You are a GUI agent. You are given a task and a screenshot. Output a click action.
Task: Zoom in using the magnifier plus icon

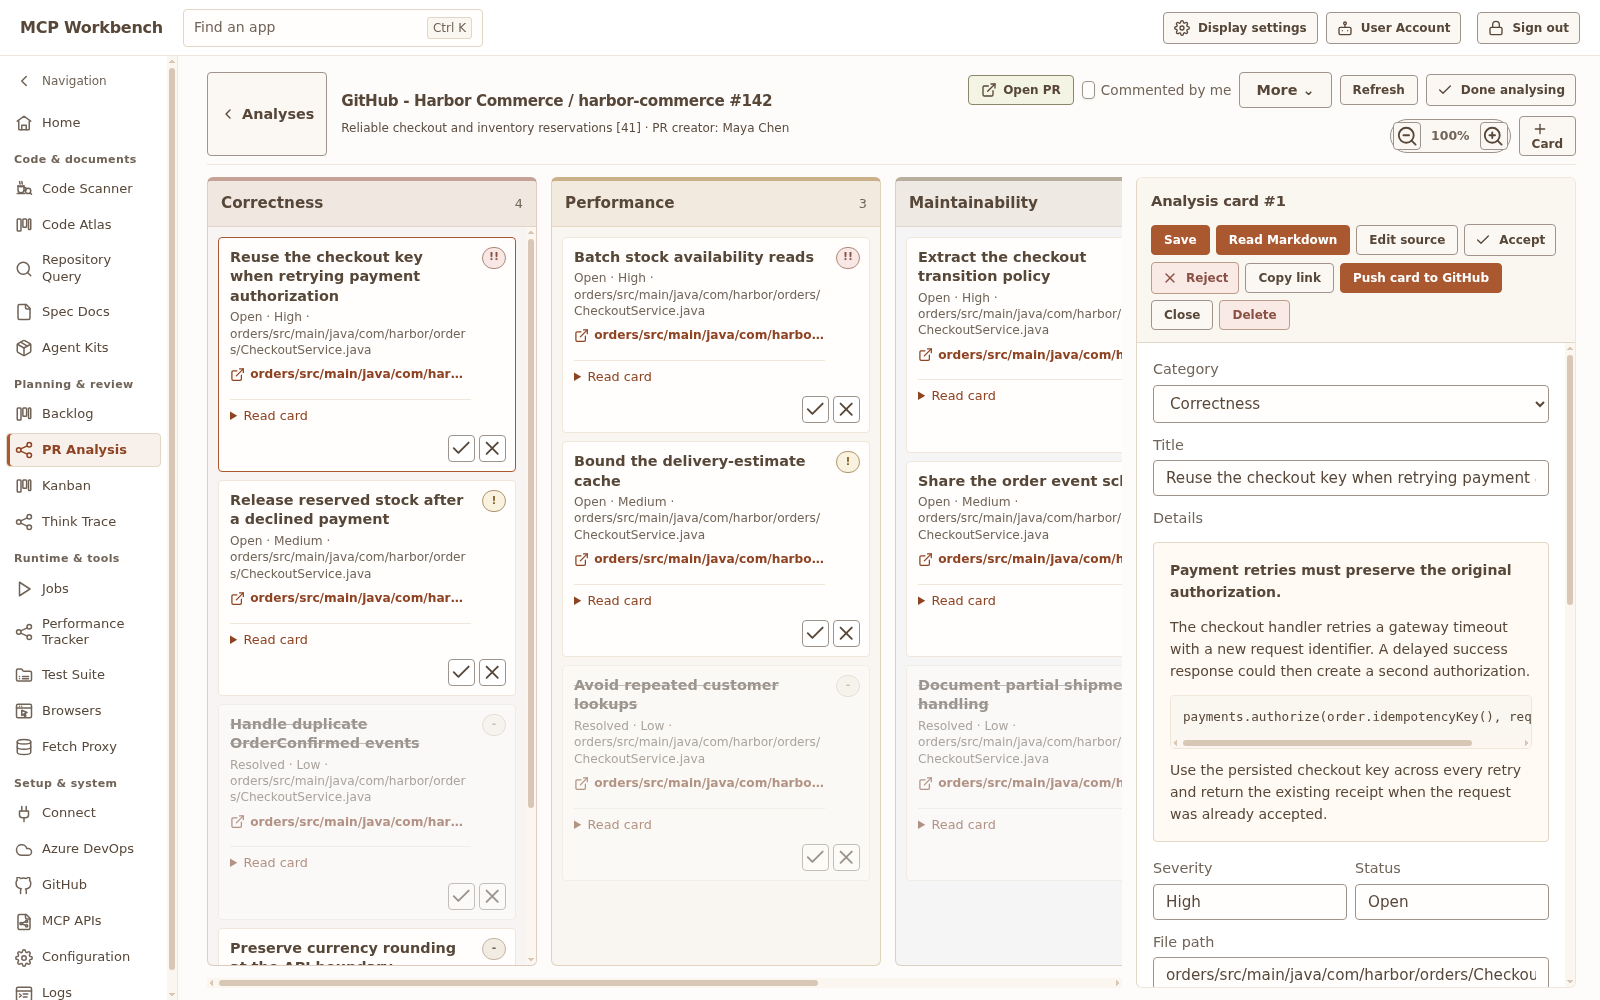coord(1493,136)
